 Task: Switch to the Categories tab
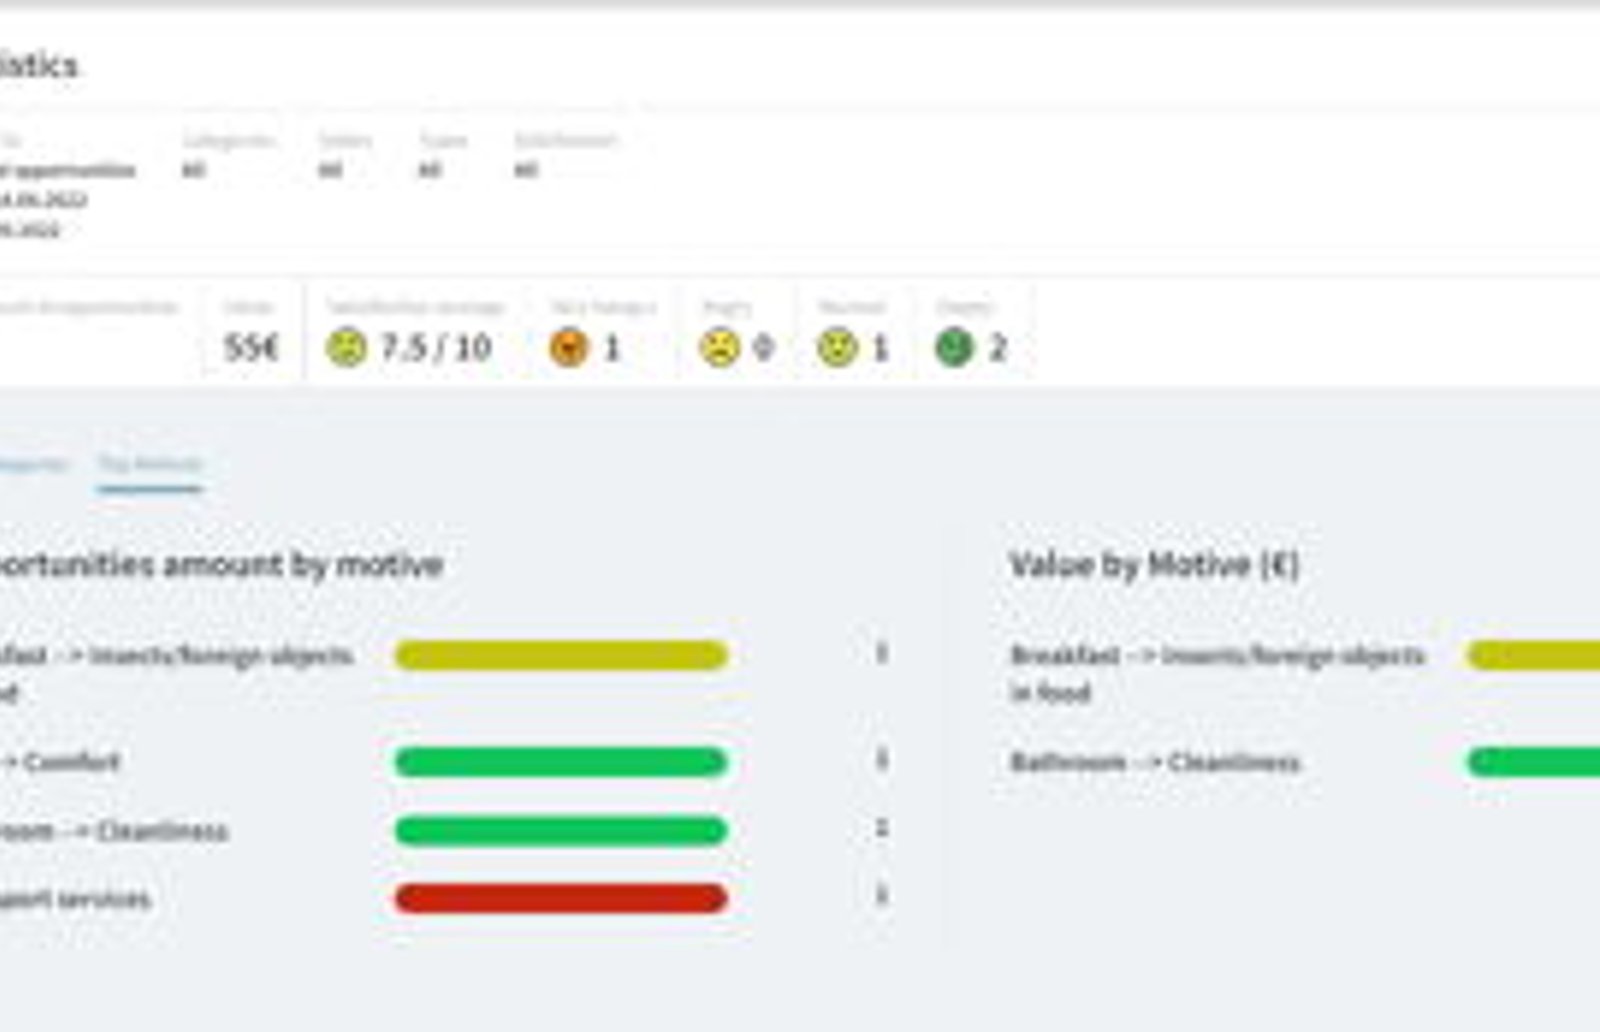pyautogui.click(x=33, y=464)
